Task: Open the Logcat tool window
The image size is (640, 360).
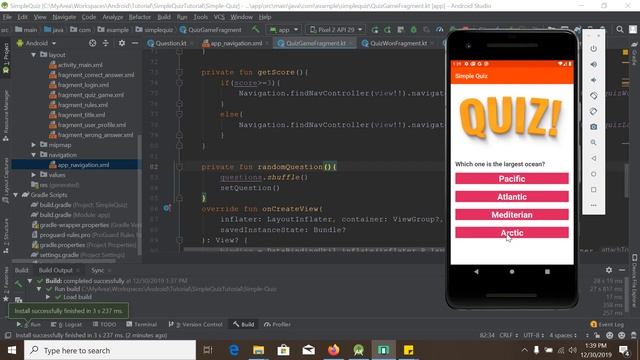Action: point(67,324)
